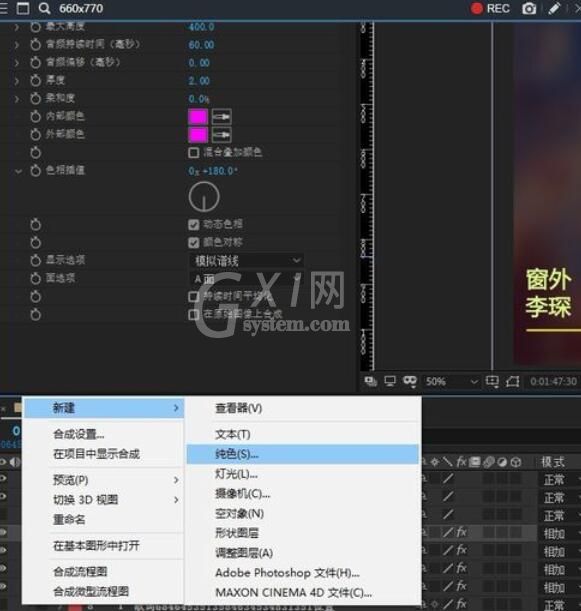Screen dimensions: 581x611
Task: Click the 60.00 audio duration value
Action: pyautogui.click(x=201, y=45)
